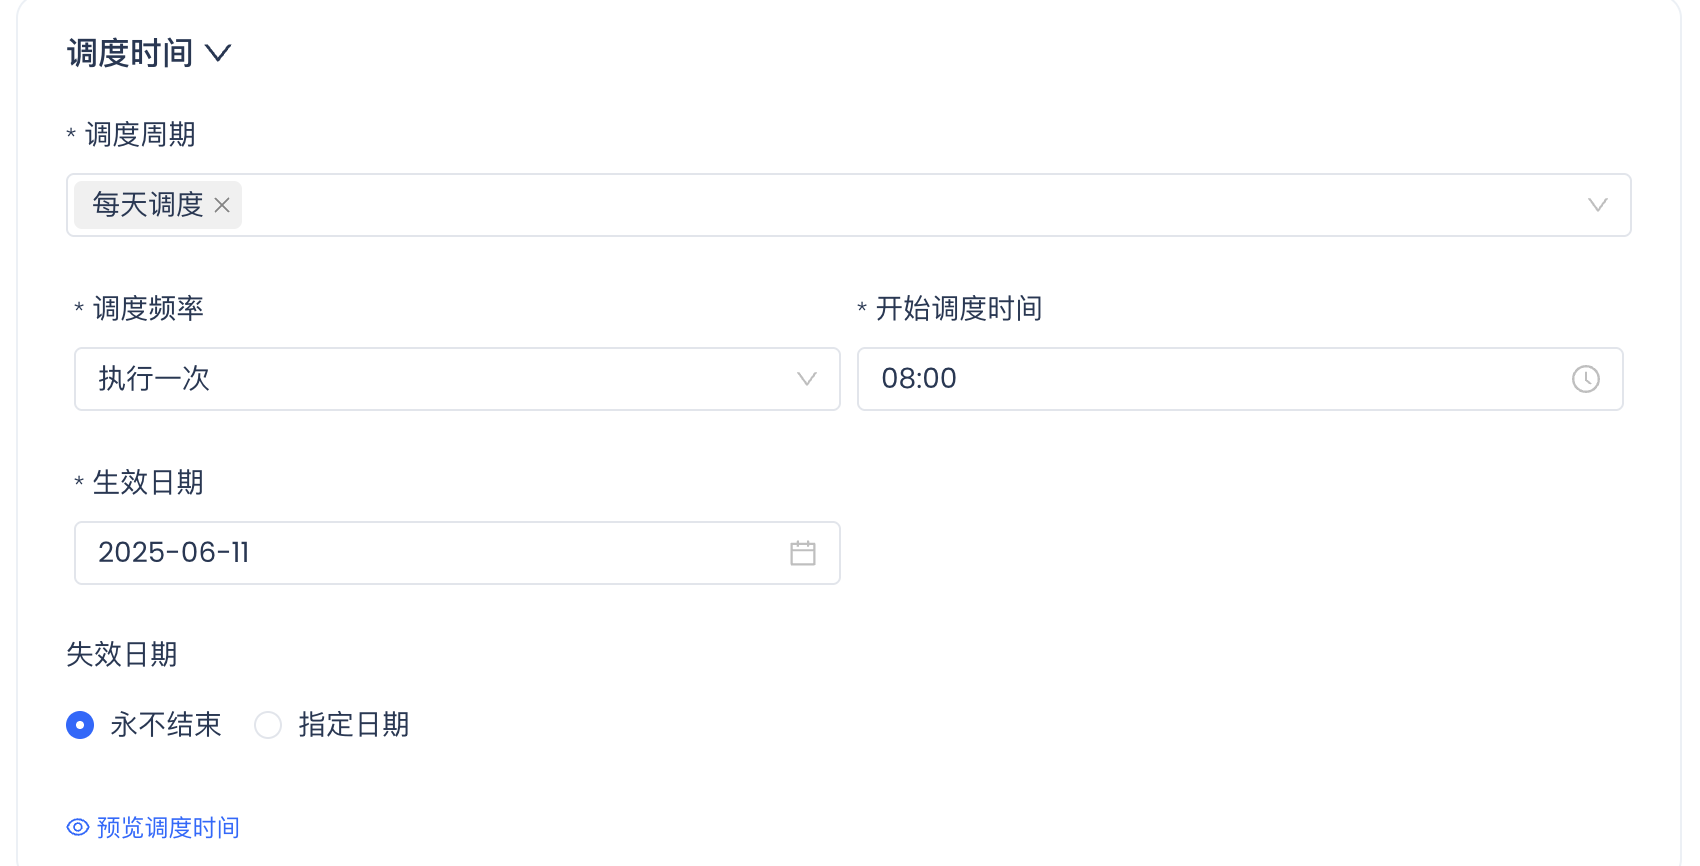Viewport: 1700px width, 866px height.
Task: Choose the 指定日期 radio option
Action: [268, 725]
